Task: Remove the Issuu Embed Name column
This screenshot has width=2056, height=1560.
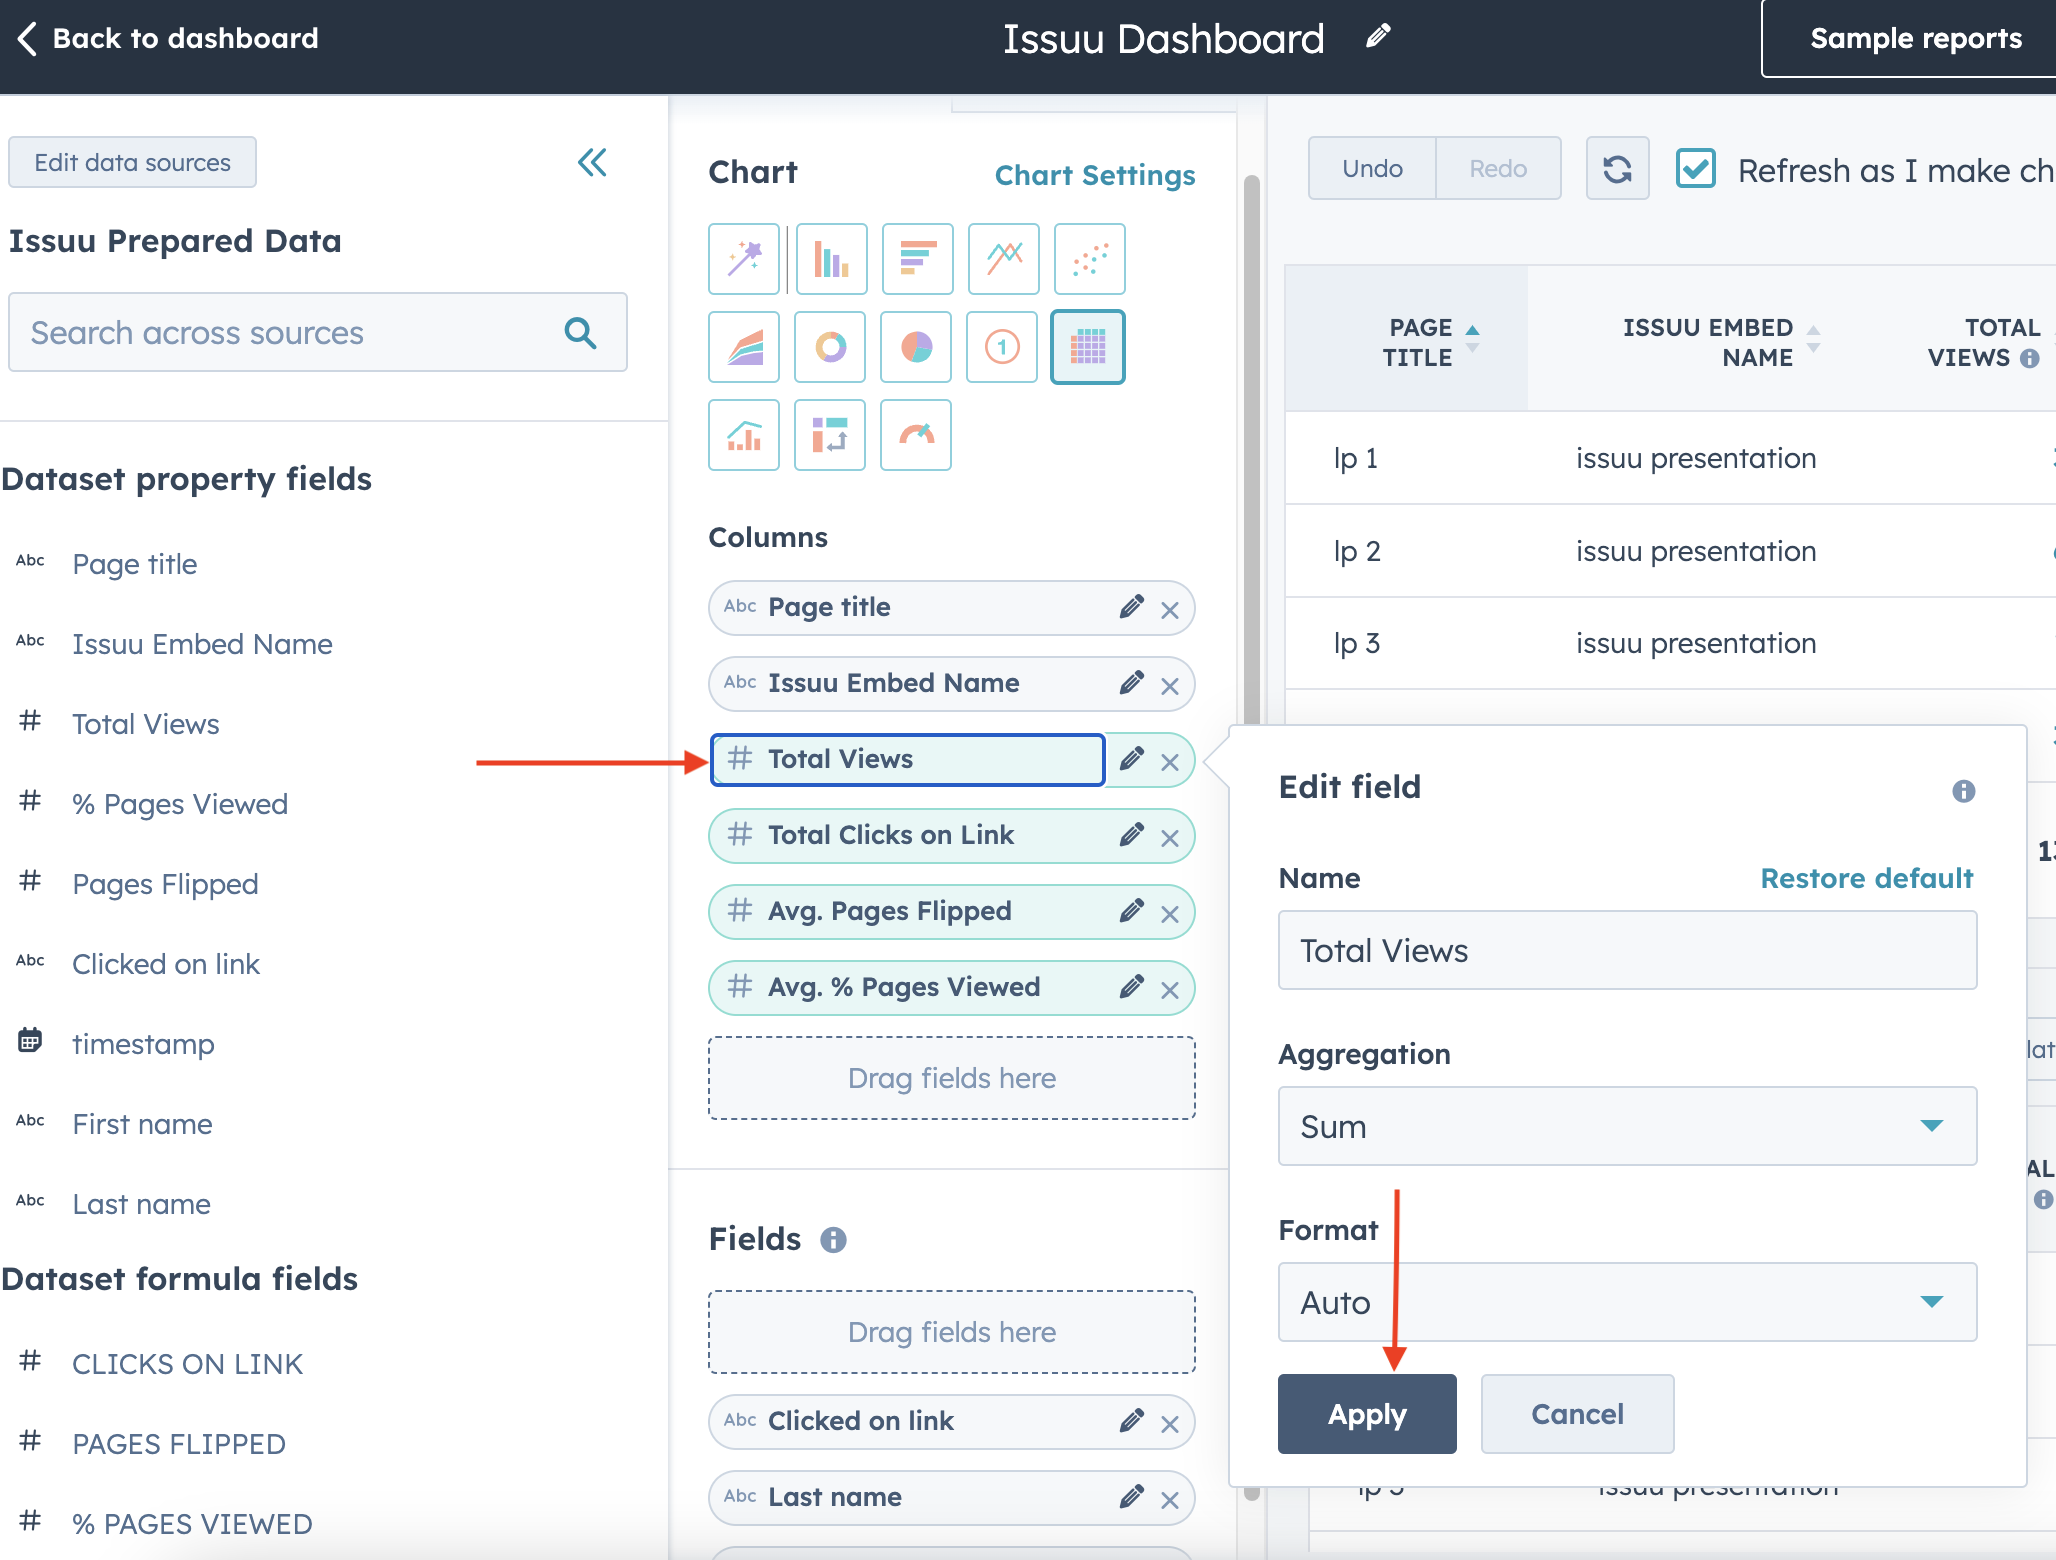Action: point(1170,686)
